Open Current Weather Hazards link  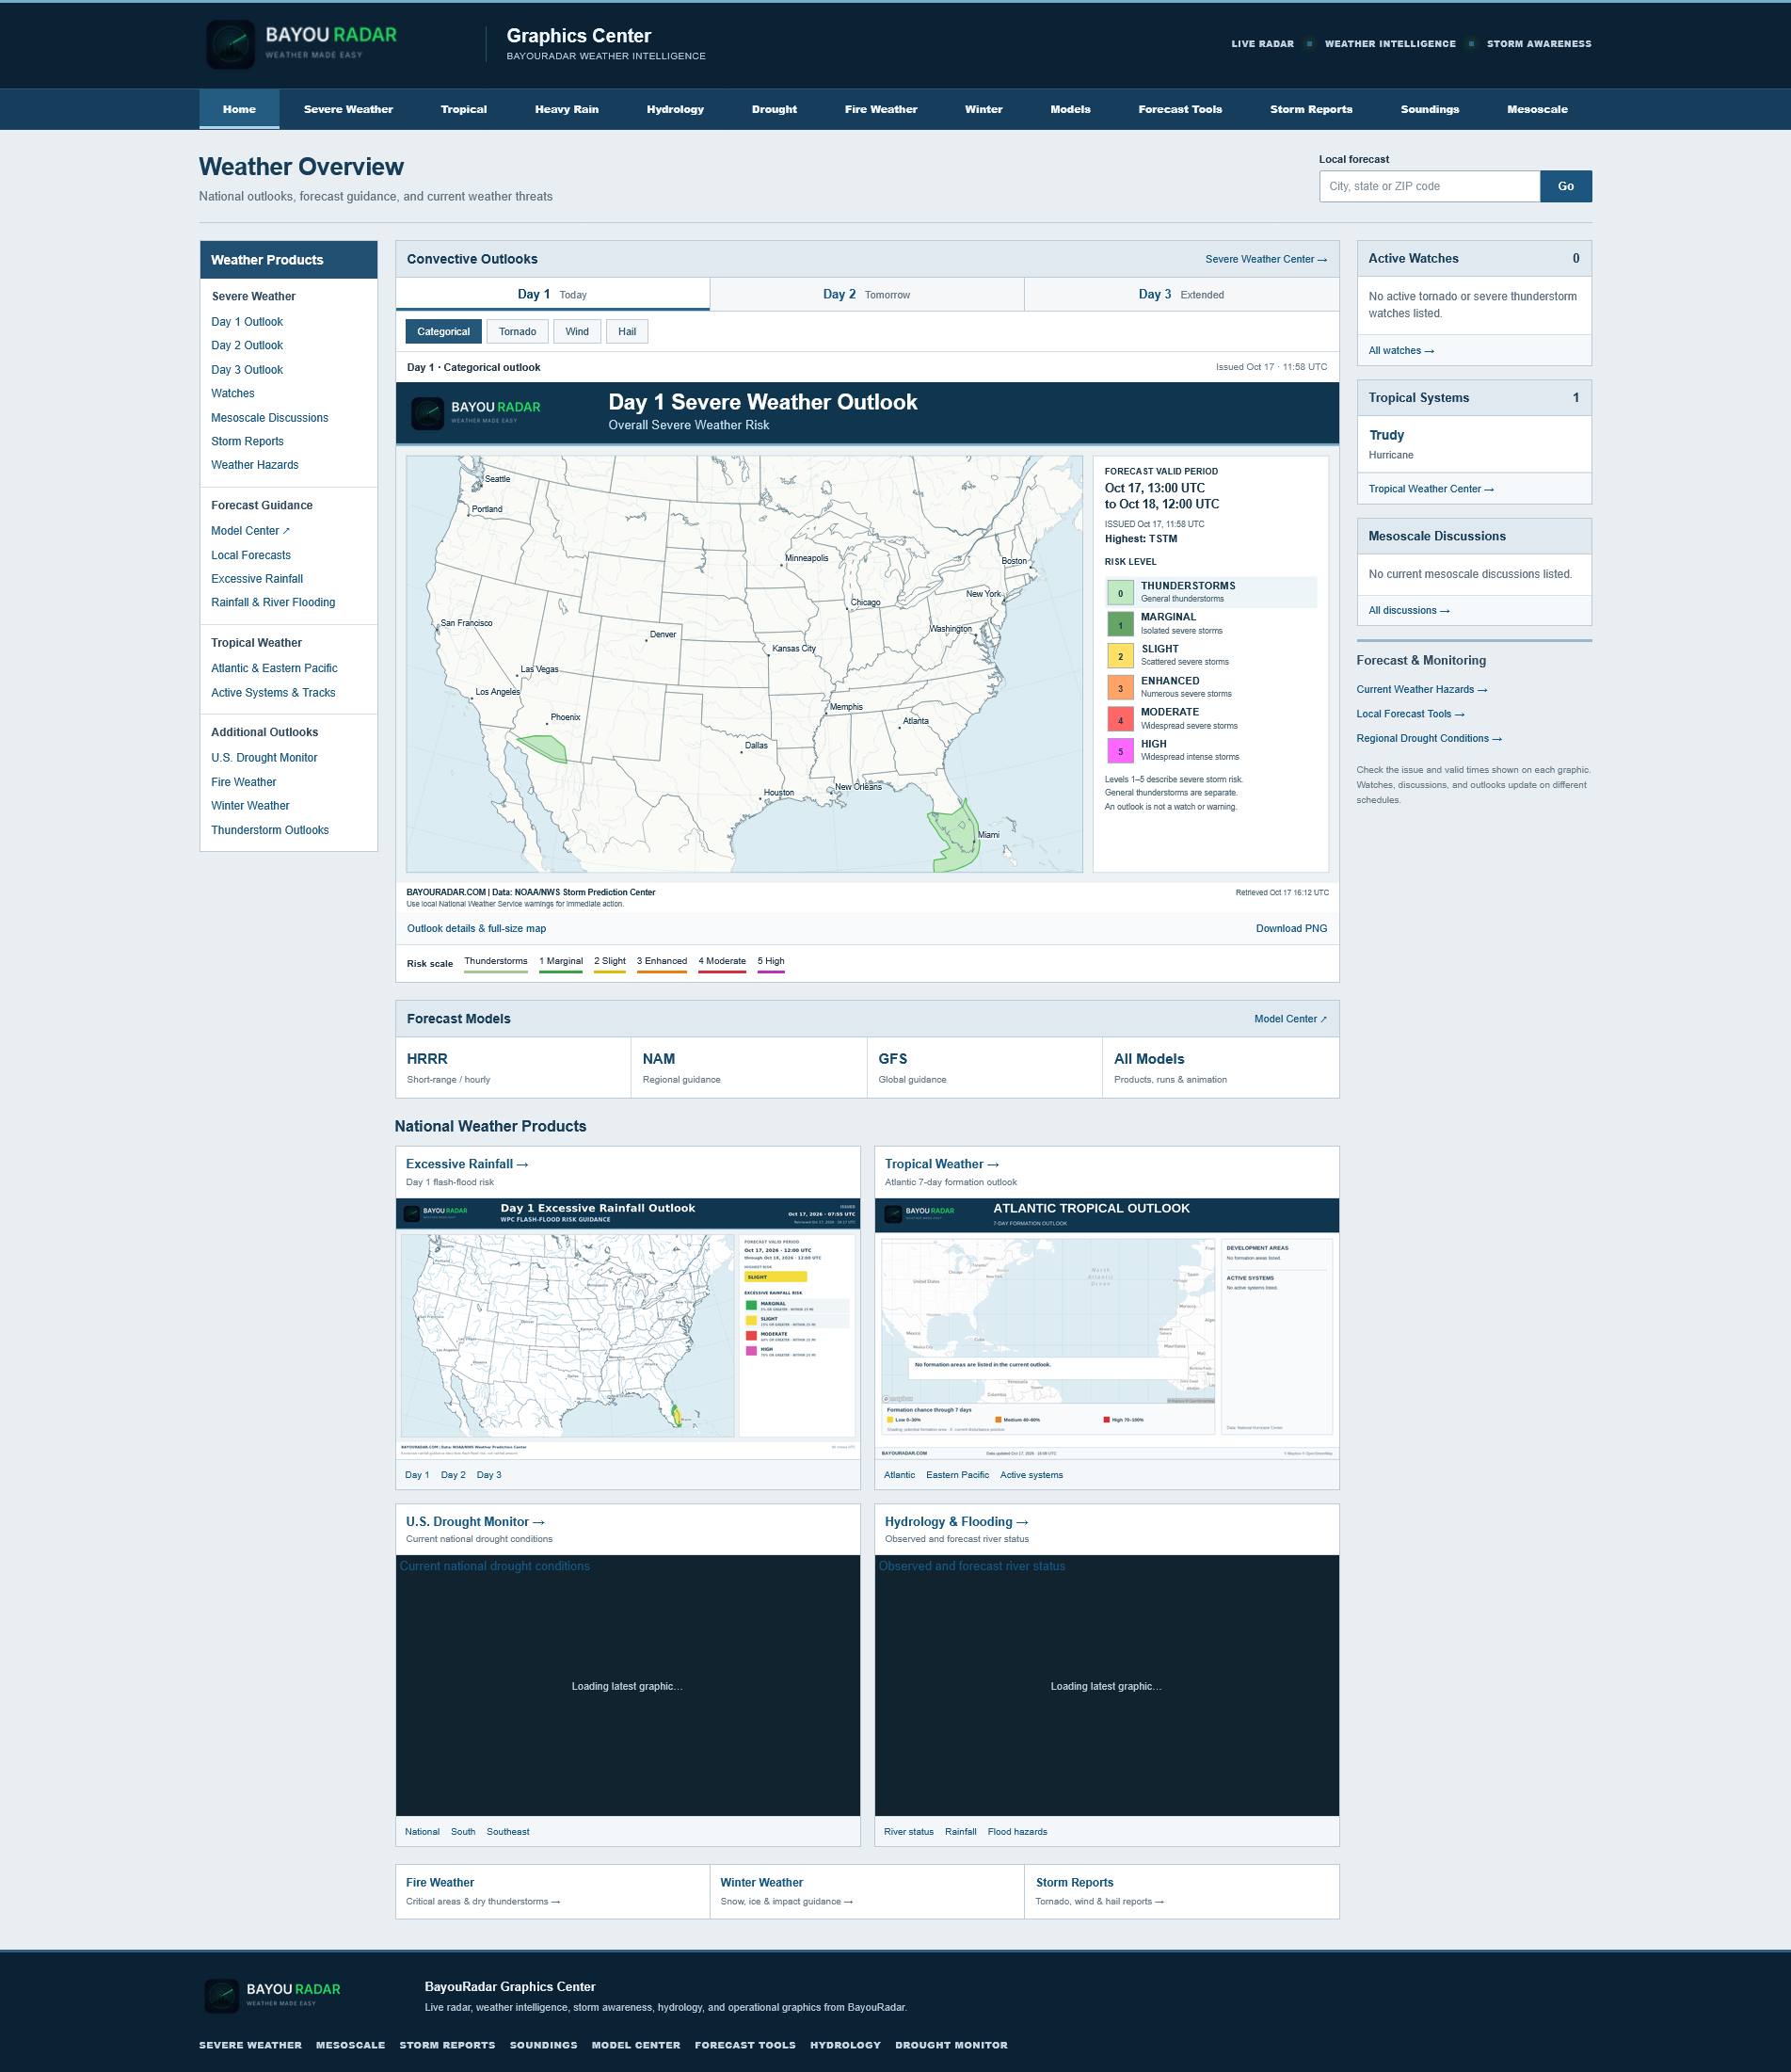[1421, 690]
